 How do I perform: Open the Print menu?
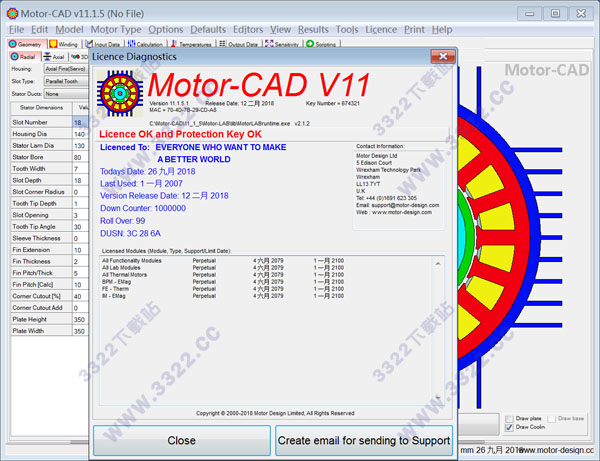tap(414, 29)
